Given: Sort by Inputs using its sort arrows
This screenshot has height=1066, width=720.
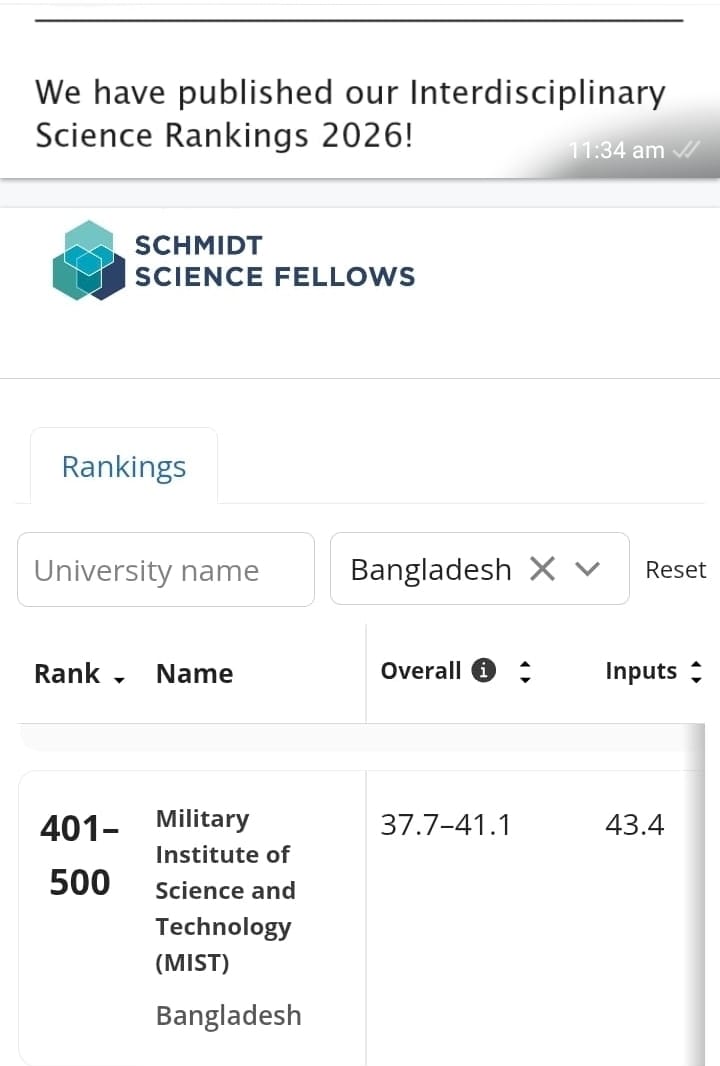Looking at the screenshot, I should (x=697, y=672).
